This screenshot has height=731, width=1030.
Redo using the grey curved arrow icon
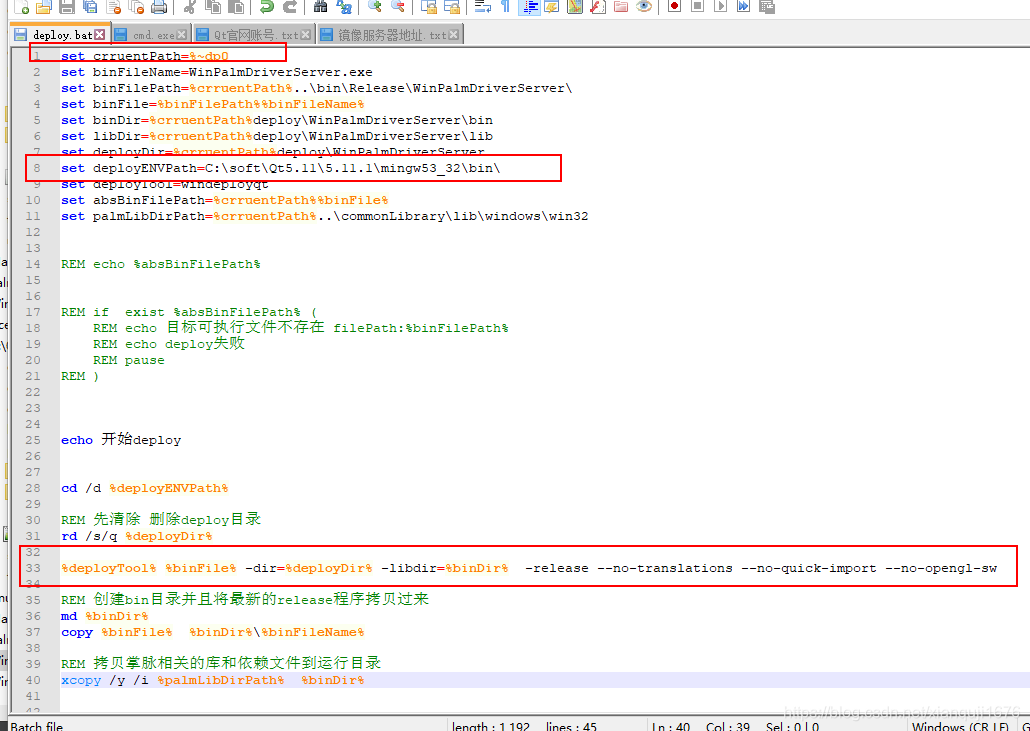(x=290, y=7)
